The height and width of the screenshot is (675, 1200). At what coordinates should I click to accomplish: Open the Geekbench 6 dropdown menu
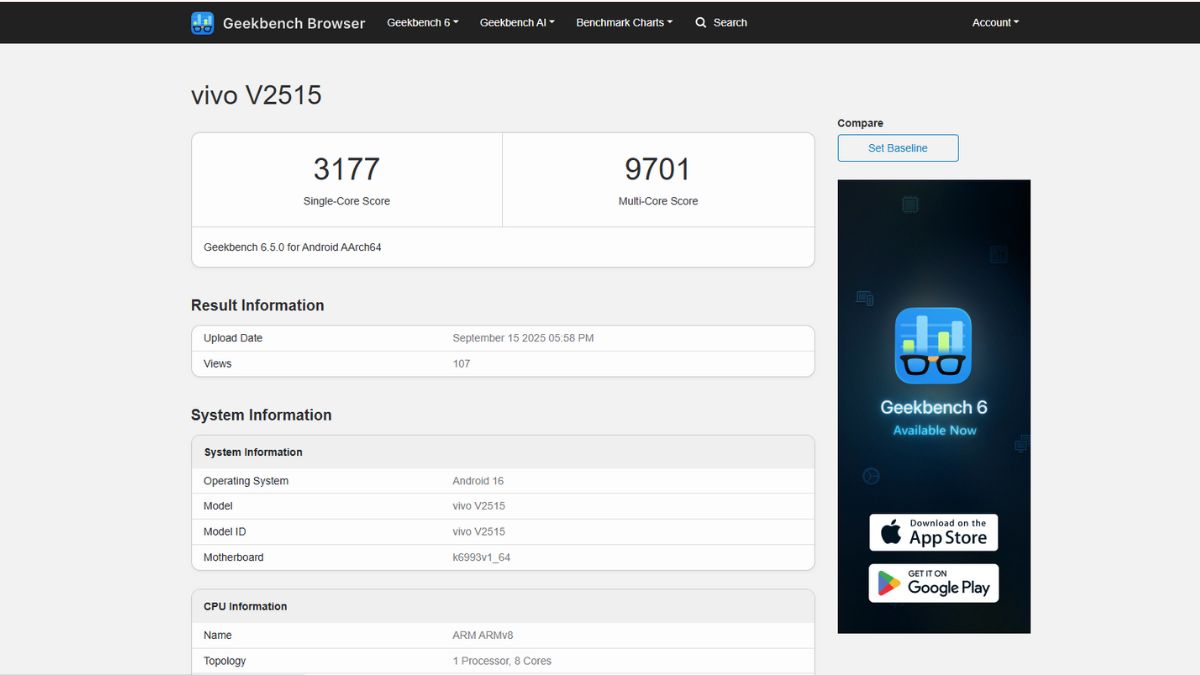point(421,22)
